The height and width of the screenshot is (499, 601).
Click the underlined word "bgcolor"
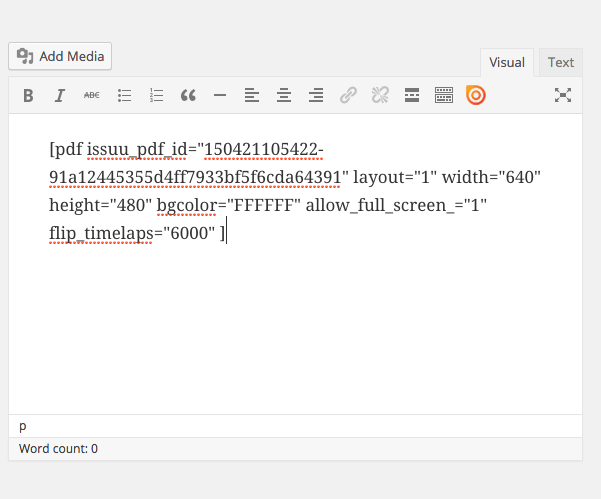tap(187, 205)
